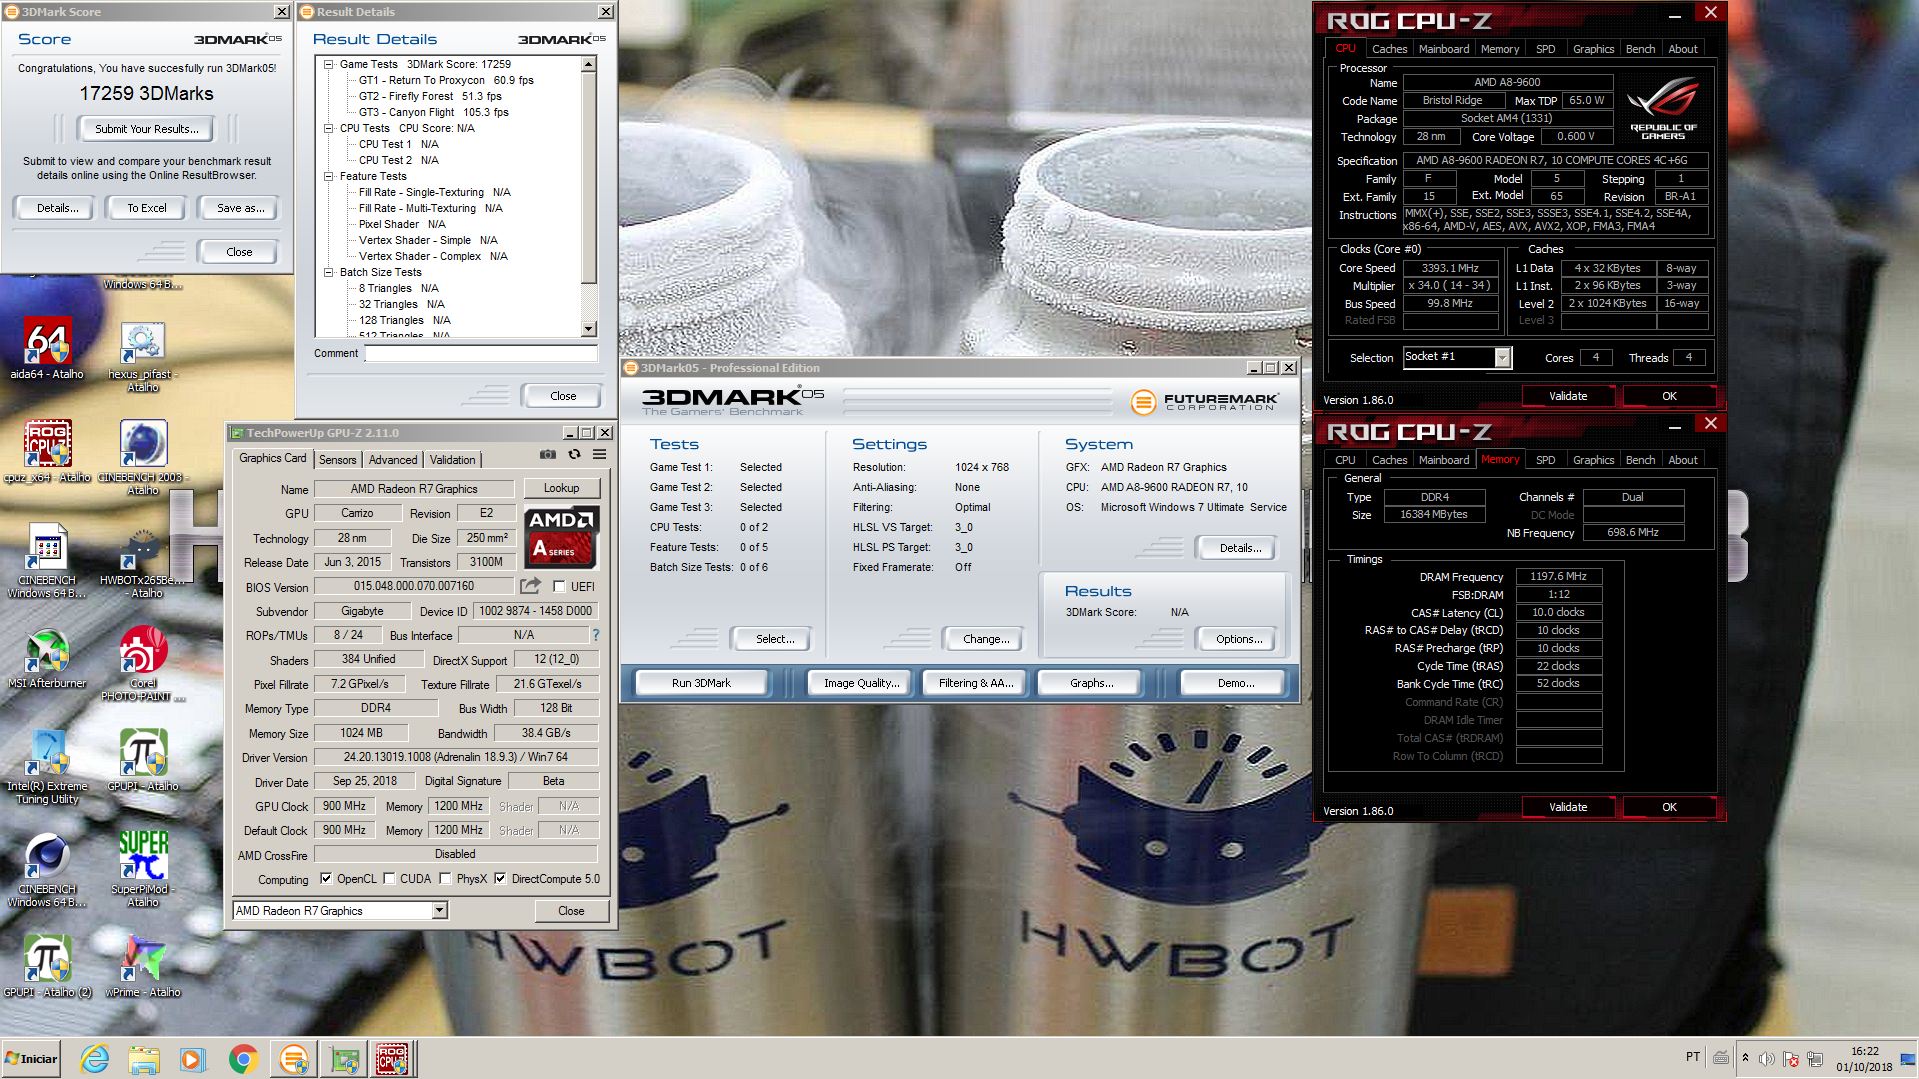Screen dimensions: 1919x1079
Task: Click Demo button in 3DMark05
Action: pos(1235,683)
